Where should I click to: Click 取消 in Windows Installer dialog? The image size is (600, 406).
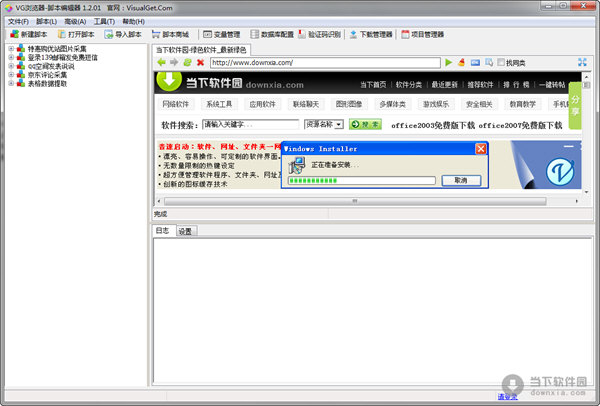pos(461,180)
